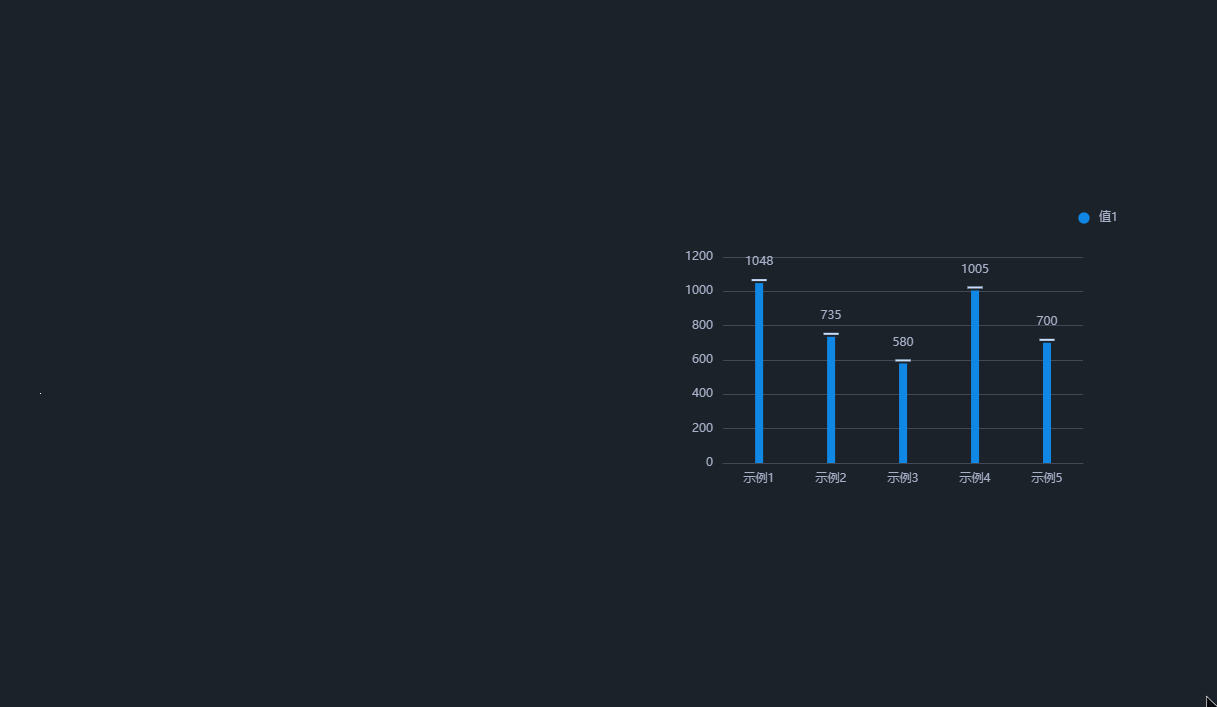Click the 735 value label
Viewport: 1217px width, 707px height.
click(x=831, y=315)
